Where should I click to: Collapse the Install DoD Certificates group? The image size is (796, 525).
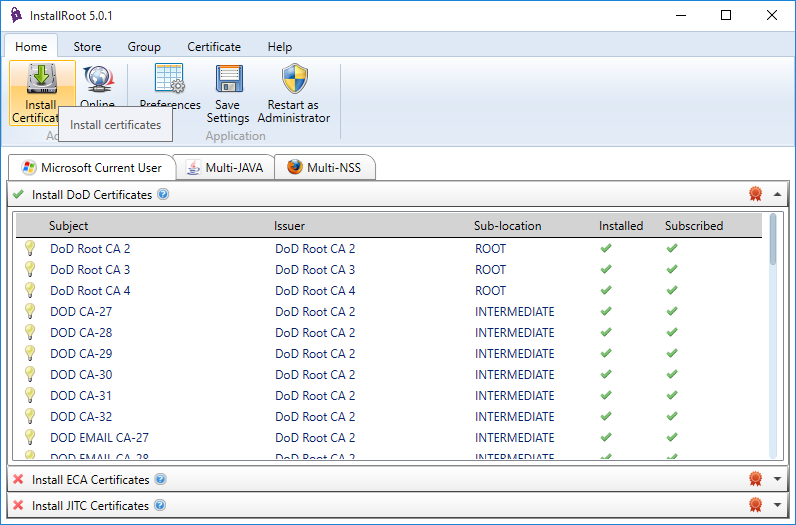click(777, 194)
